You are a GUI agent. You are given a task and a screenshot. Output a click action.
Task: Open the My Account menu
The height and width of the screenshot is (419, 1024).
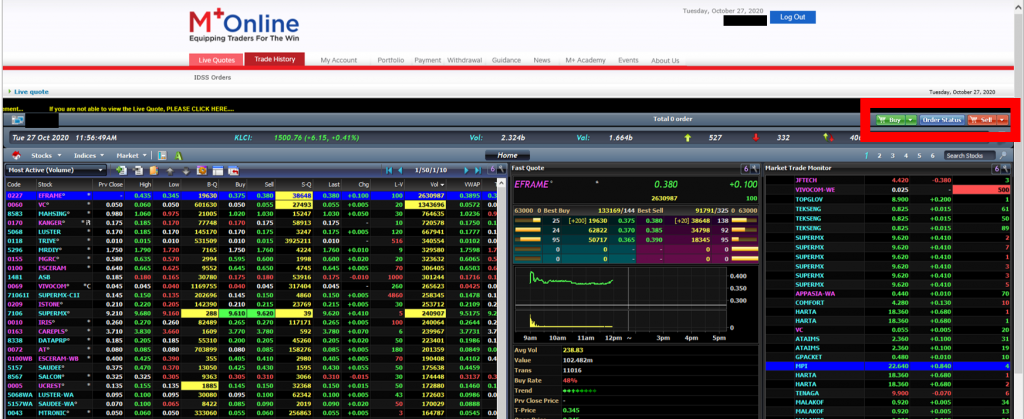point(338,60)
